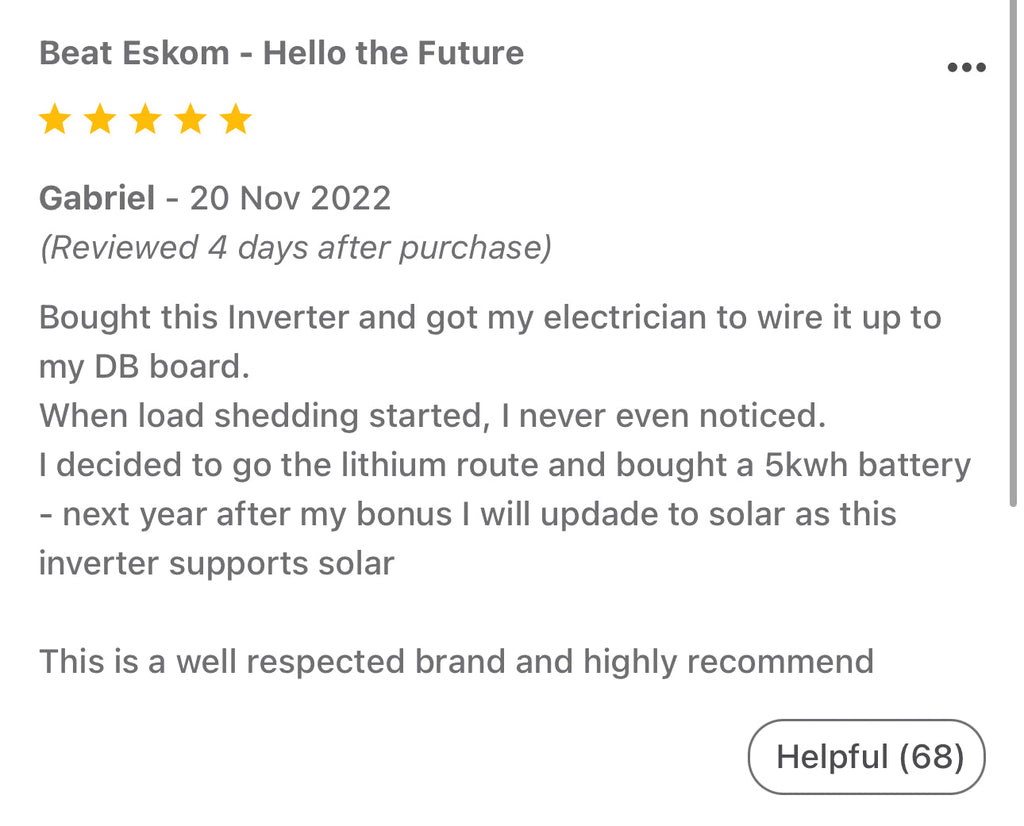Screen dimensions: 1024x826
Task: Click the second yellow rating star
Action: tap(100, 120)
